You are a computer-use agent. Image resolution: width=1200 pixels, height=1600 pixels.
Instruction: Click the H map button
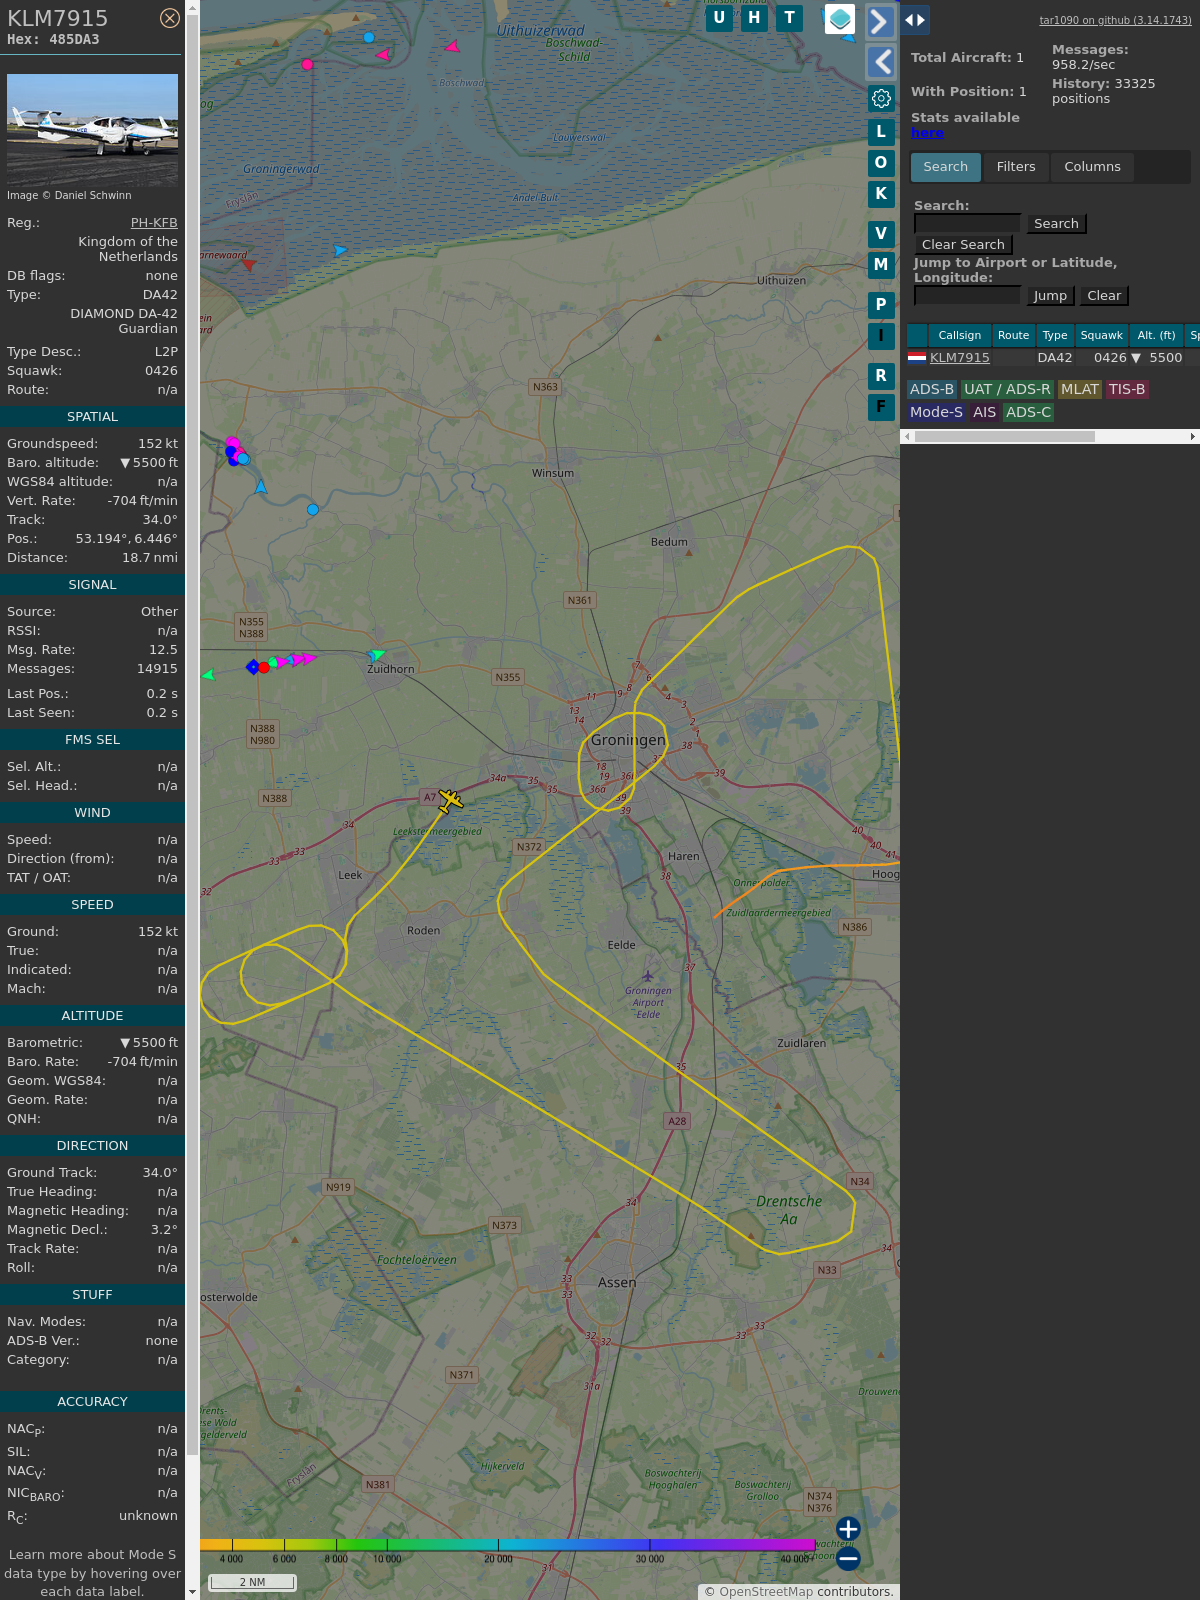click(x=754, y=18)
